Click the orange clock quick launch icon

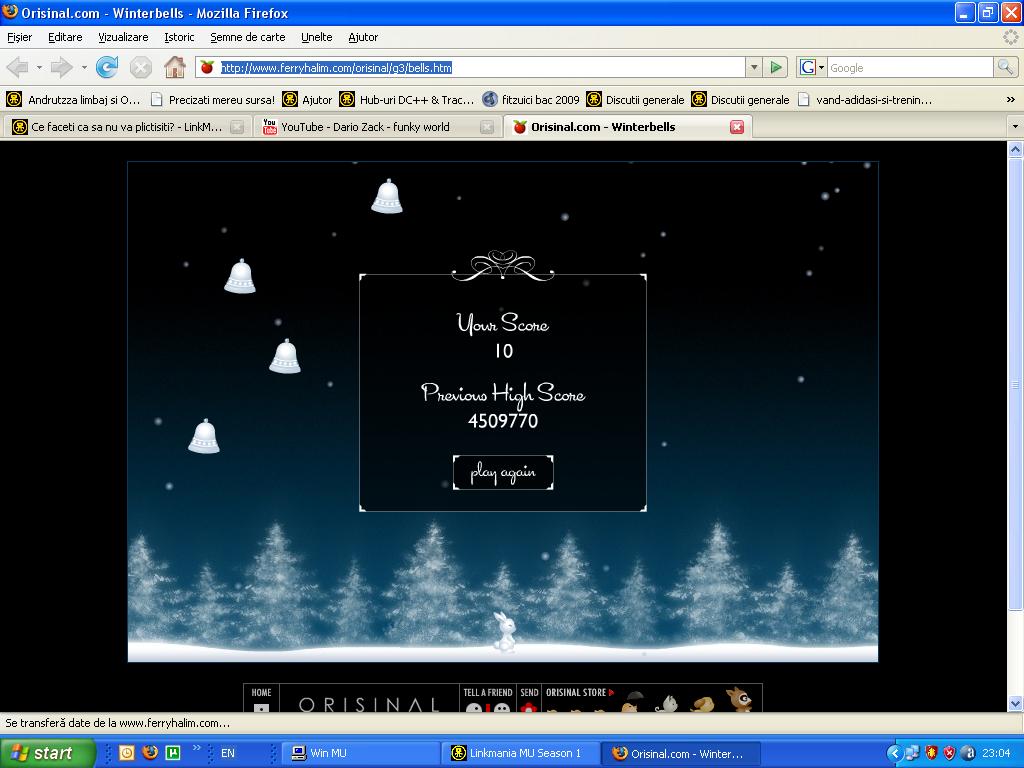point(127,753)
